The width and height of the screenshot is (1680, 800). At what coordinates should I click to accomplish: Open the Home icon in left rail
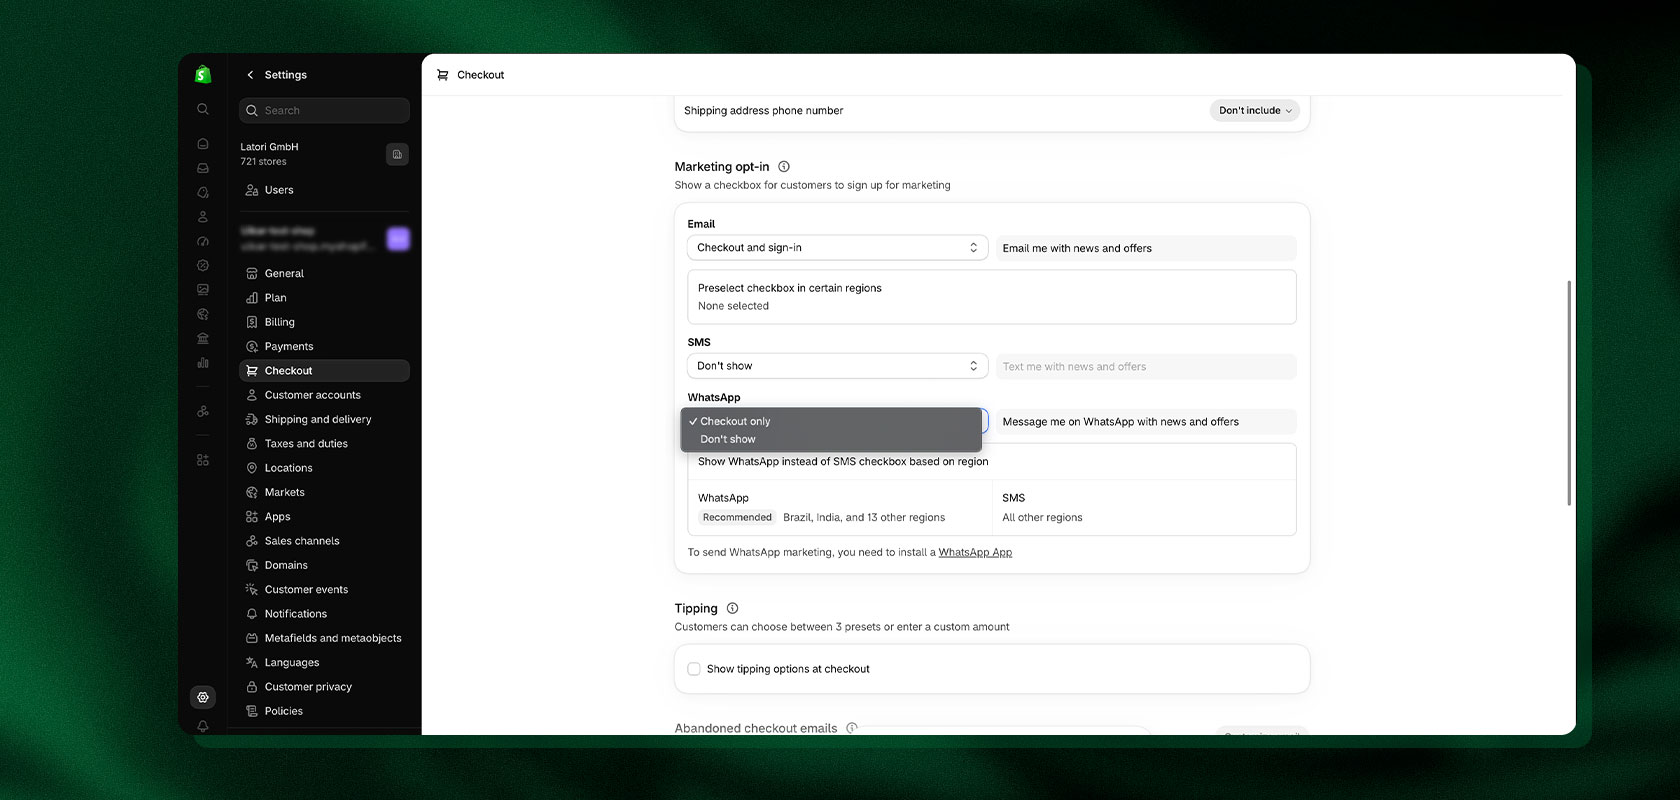tap(203, 144)
